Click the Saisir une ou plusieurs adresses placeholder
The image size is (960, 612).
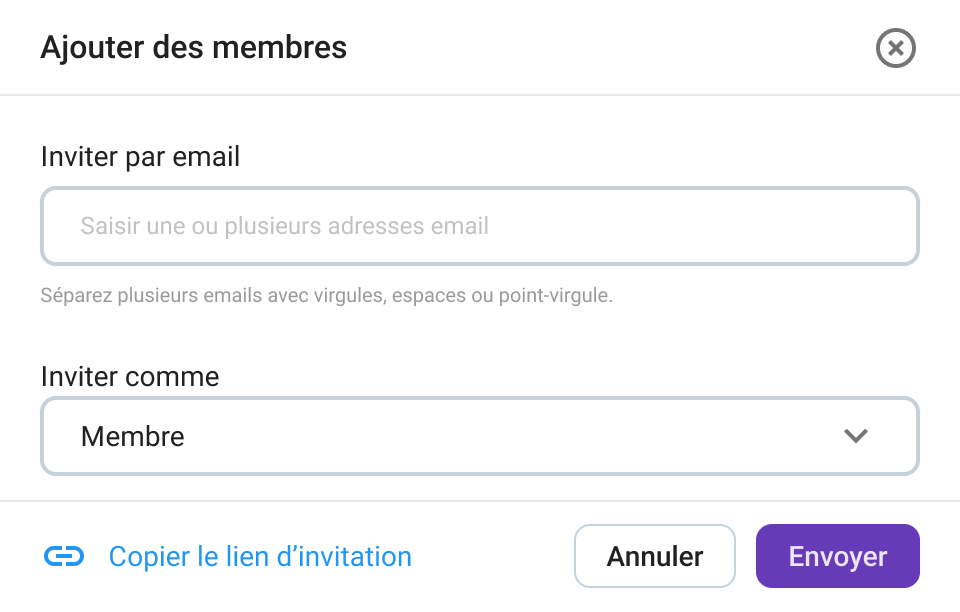(x=285, y=226)
